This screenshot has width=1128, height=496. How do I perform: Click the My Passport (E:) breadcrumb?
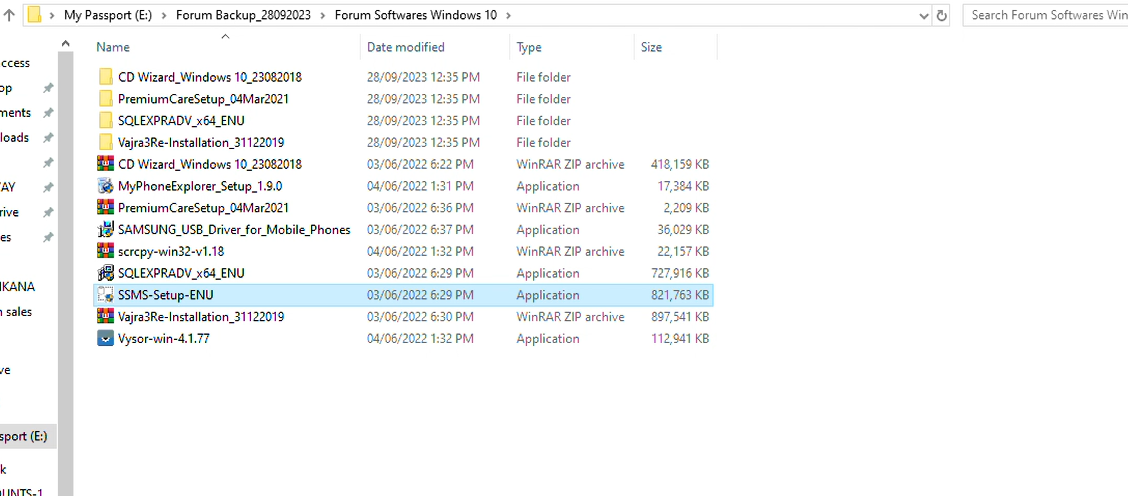coord(108,14)
